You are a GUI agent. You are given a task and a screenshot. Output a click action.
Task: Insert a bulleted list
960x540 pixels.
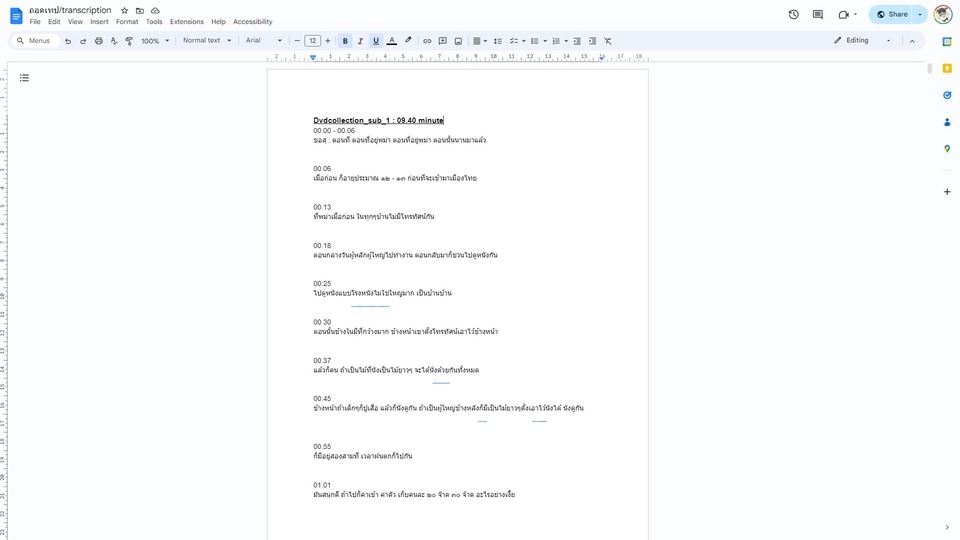point(534,41)
